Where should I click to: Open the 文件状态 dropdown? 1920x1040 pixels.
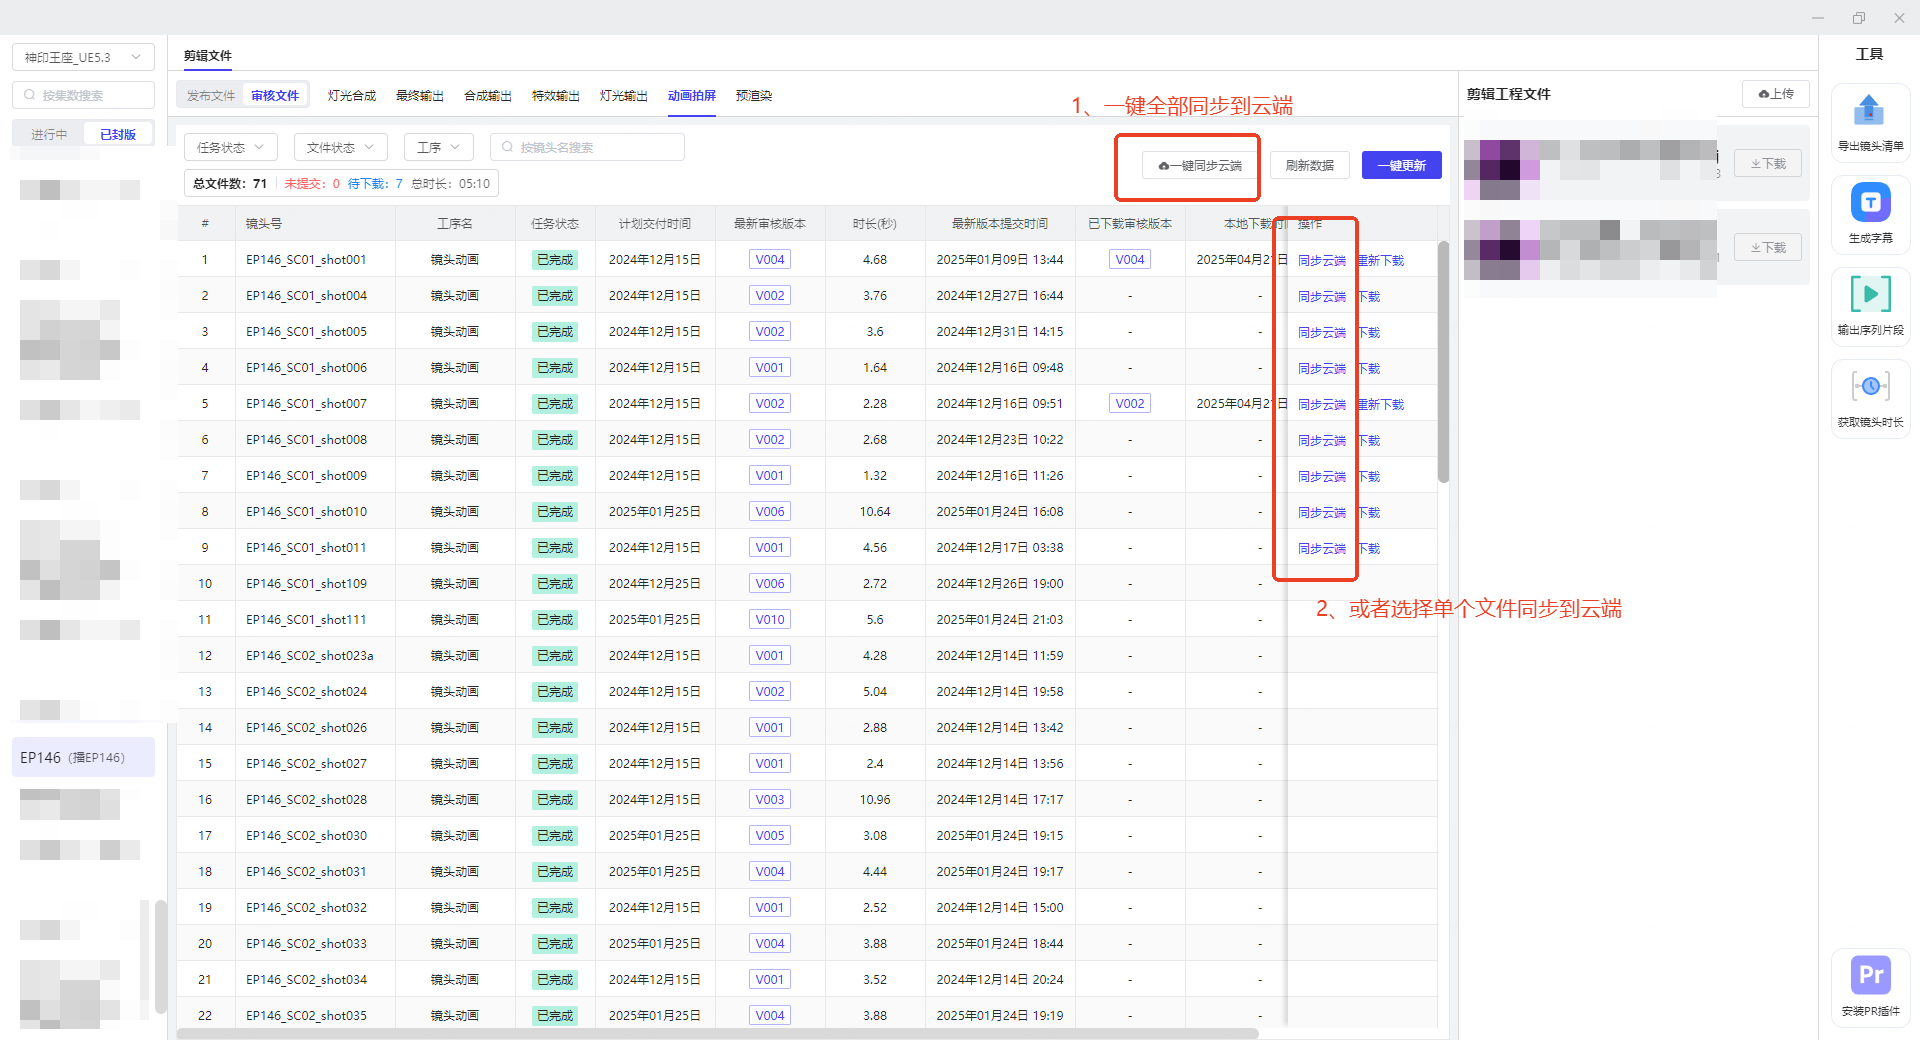[x=341, y=147]
